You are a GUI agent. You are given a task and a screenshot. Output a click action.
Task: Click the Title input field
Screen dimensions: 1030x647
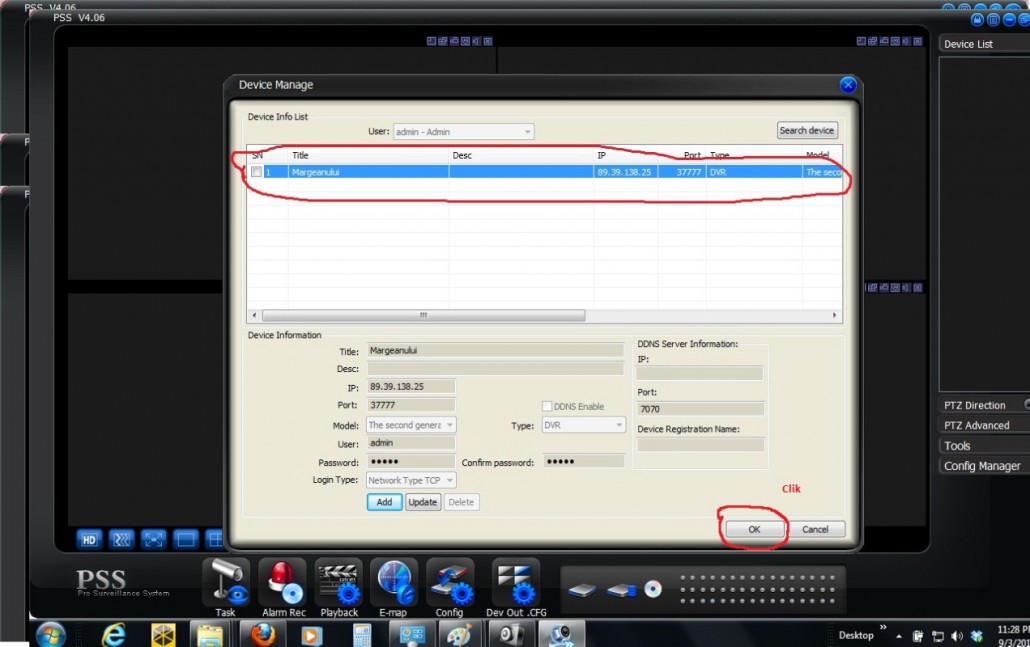[x=496, y=351]
